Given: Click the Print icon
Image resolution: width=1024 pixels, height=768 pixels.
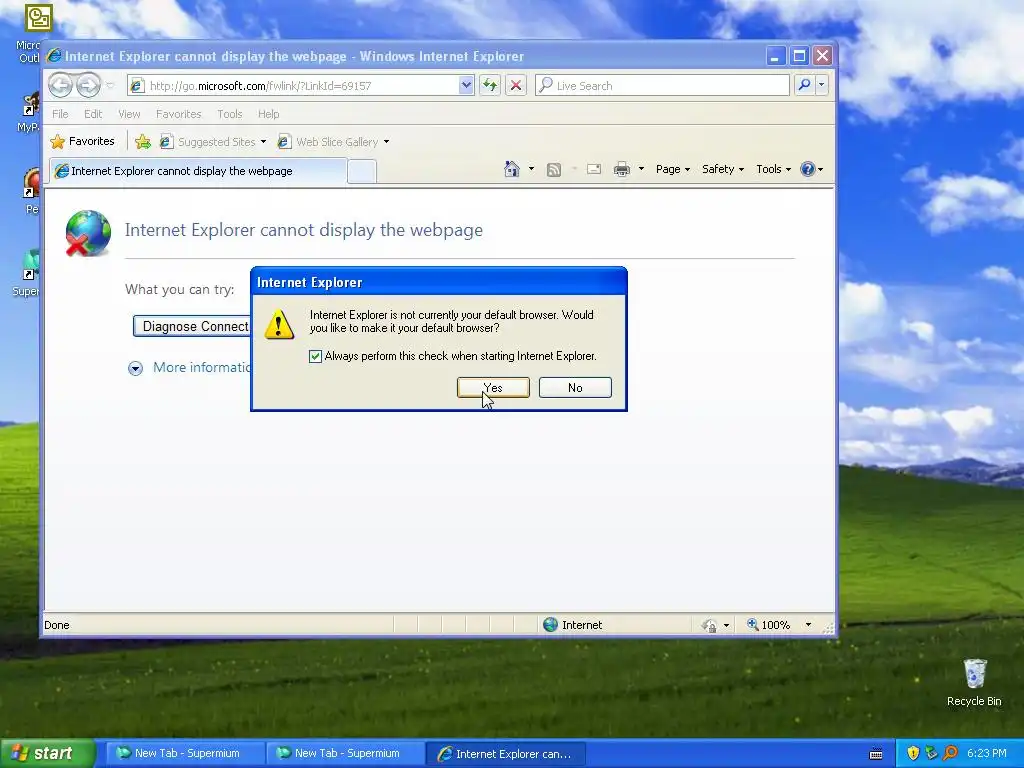Looking at the screenshot, I should 622,169.
